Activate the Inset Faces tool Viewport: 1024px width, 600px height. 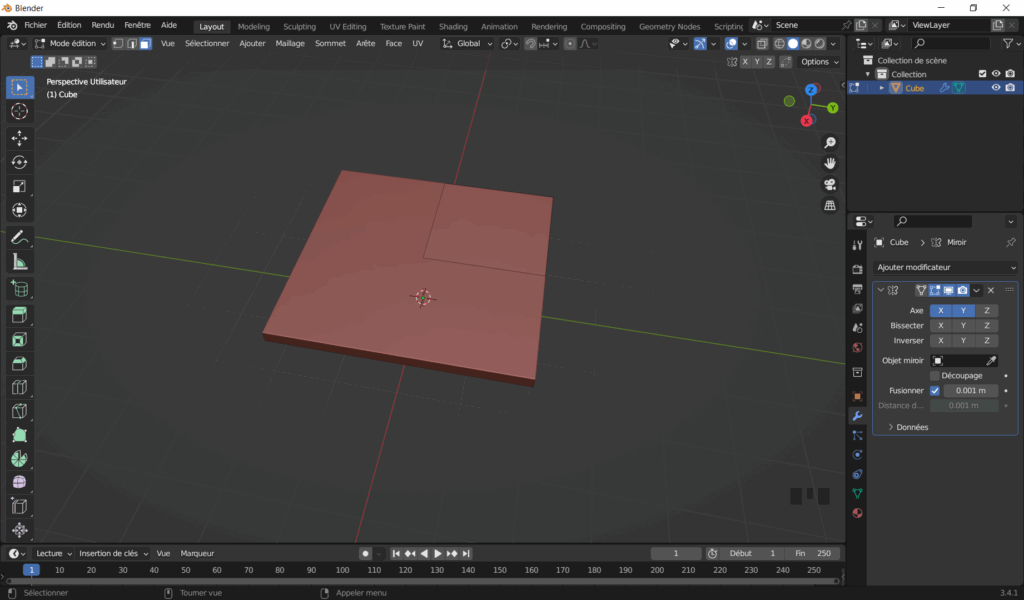pyautogui.click(x=20, y=339)
